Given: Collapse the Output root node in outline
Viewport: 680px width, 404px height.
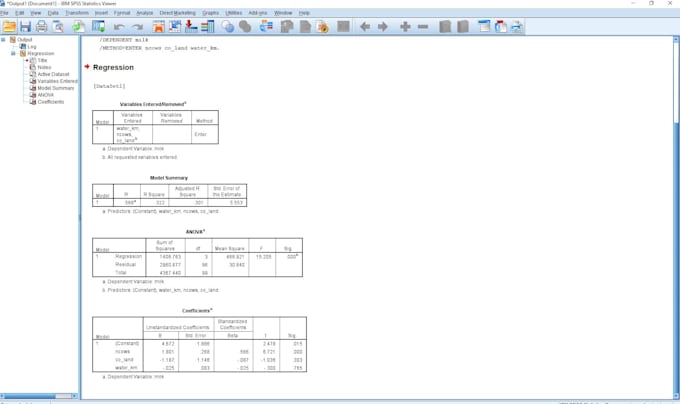Looking at the screenshot, I should 3,39.
